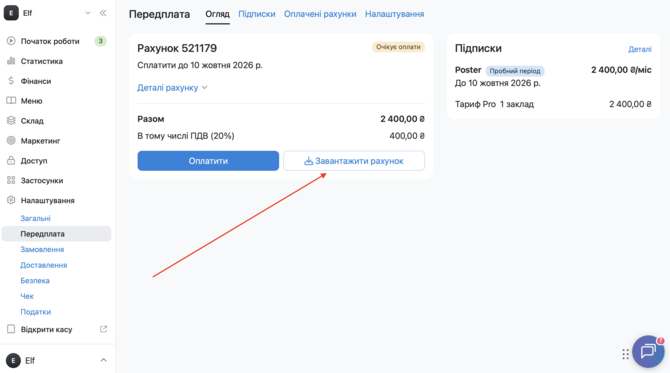This screenshot has width=670, height=373.
Task: Click the Разом label
Action: tap(151, 119)
